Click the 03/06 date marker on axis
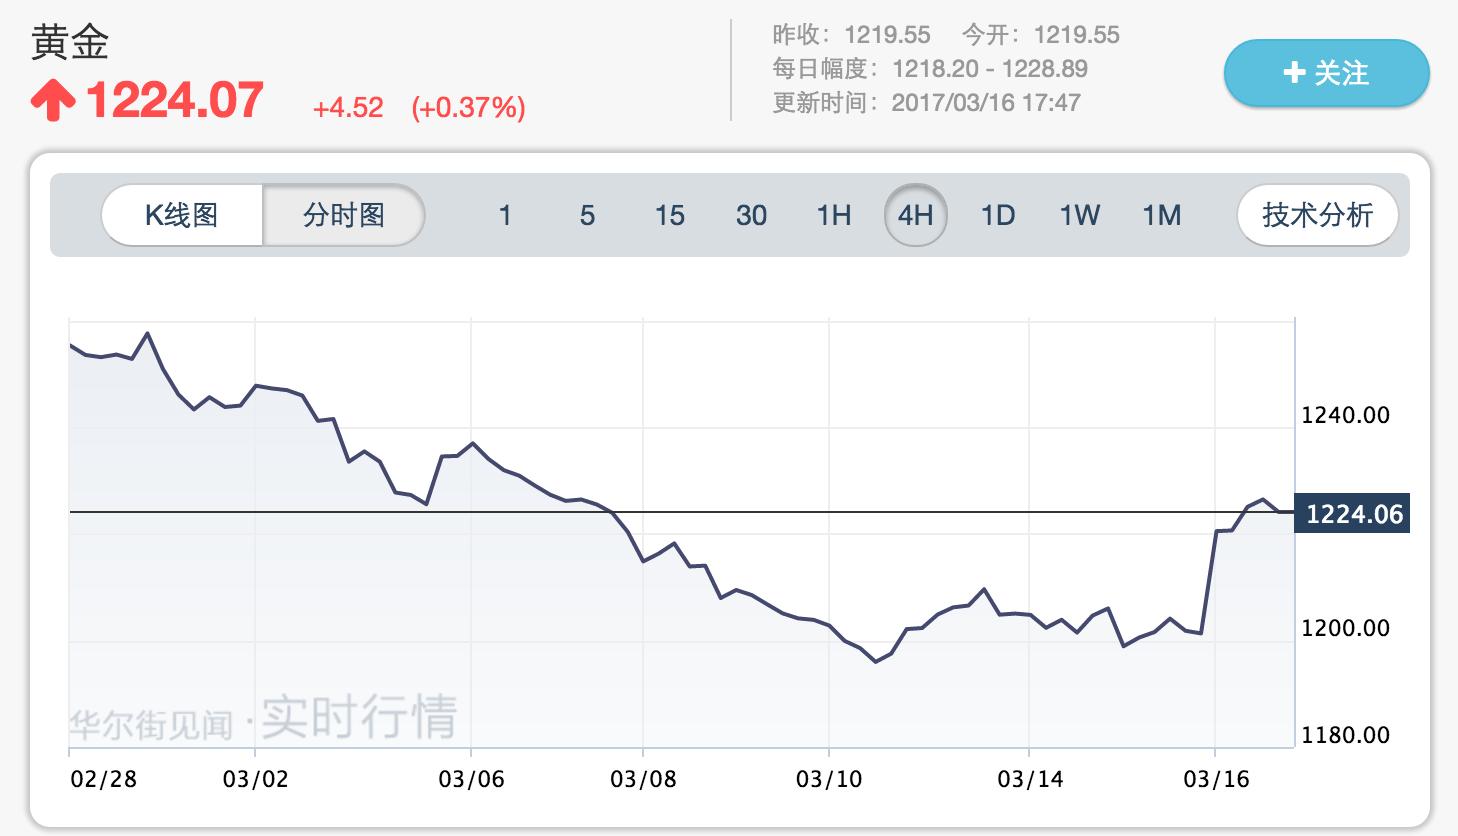This screenshot has height=836, width=1458. [471, 779]
